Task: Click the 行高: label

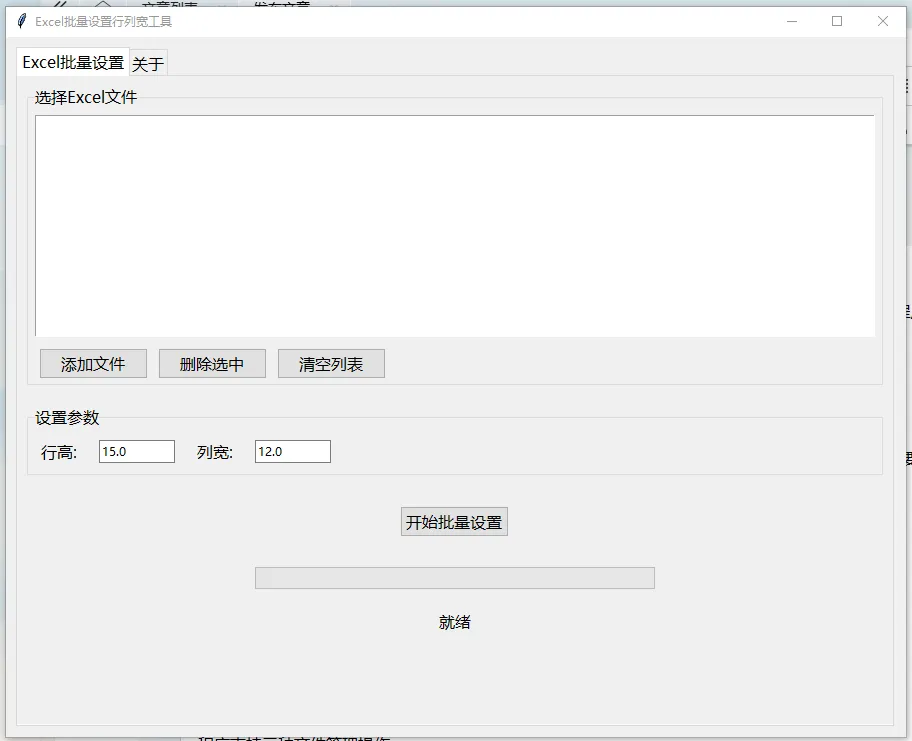Action: click(x=59, y=452)
